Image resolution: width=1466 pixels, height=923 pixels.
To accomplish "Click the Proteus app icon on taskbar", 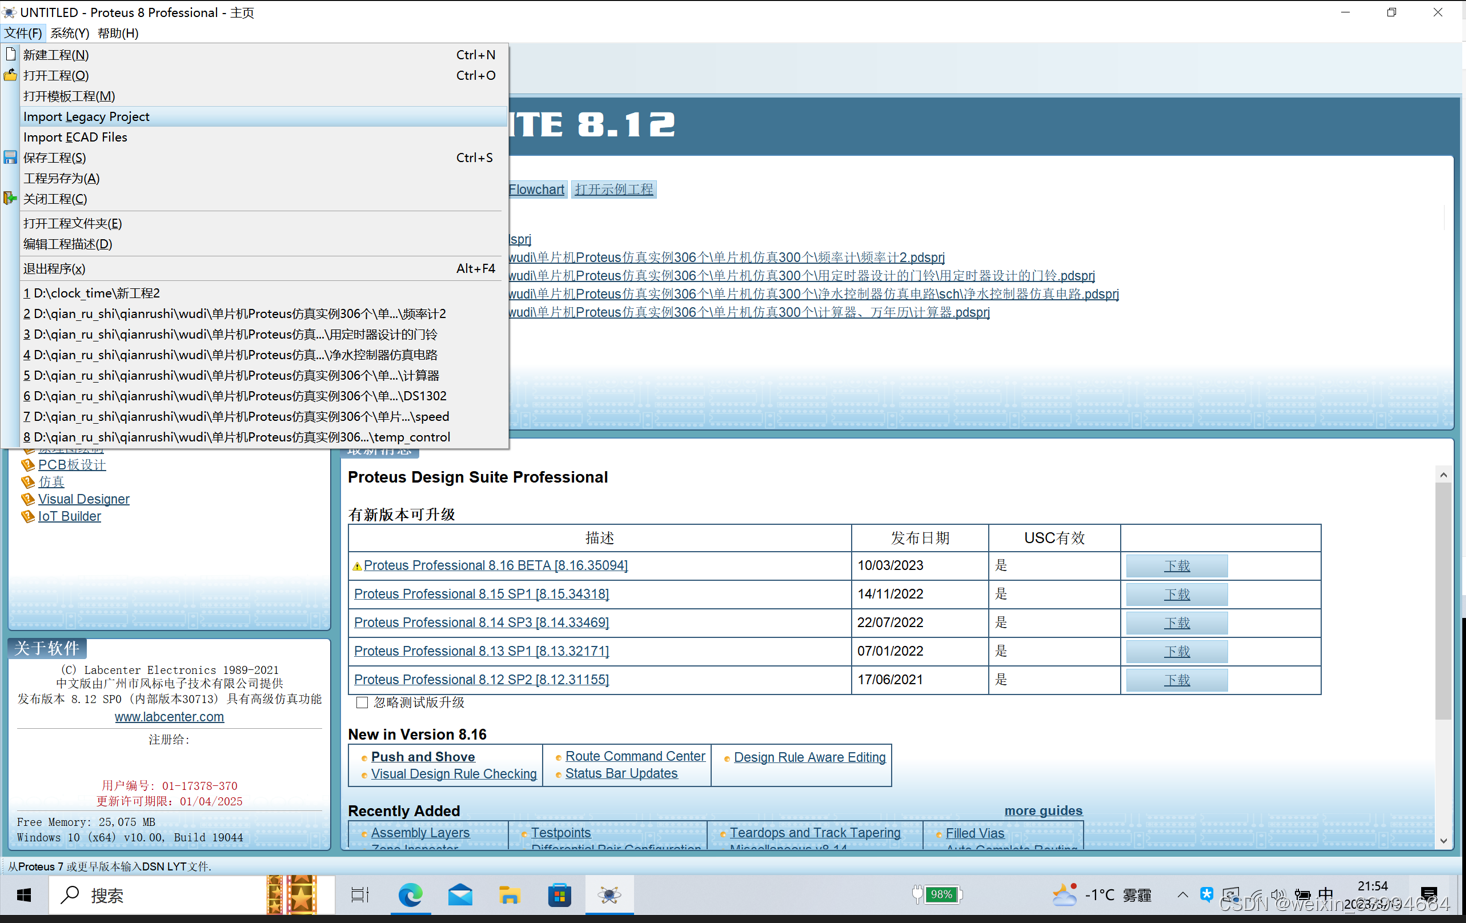I will click(609, 895).
